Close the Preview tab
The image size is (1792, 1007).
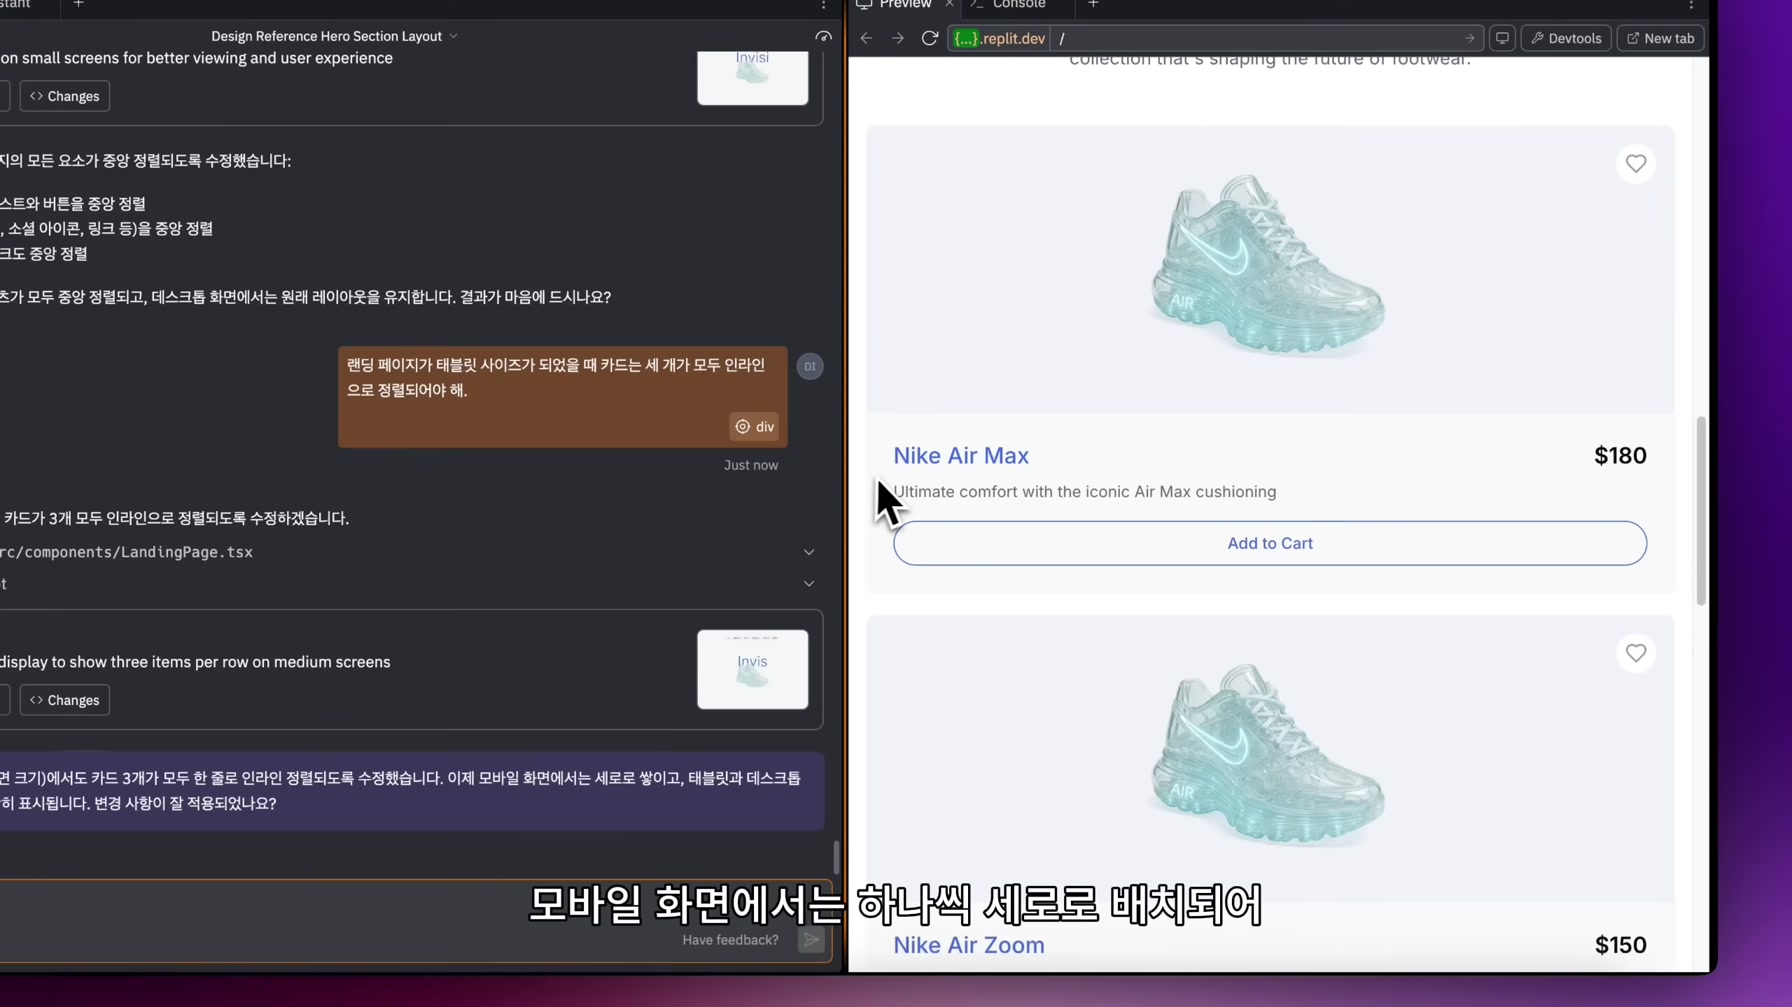949,5
